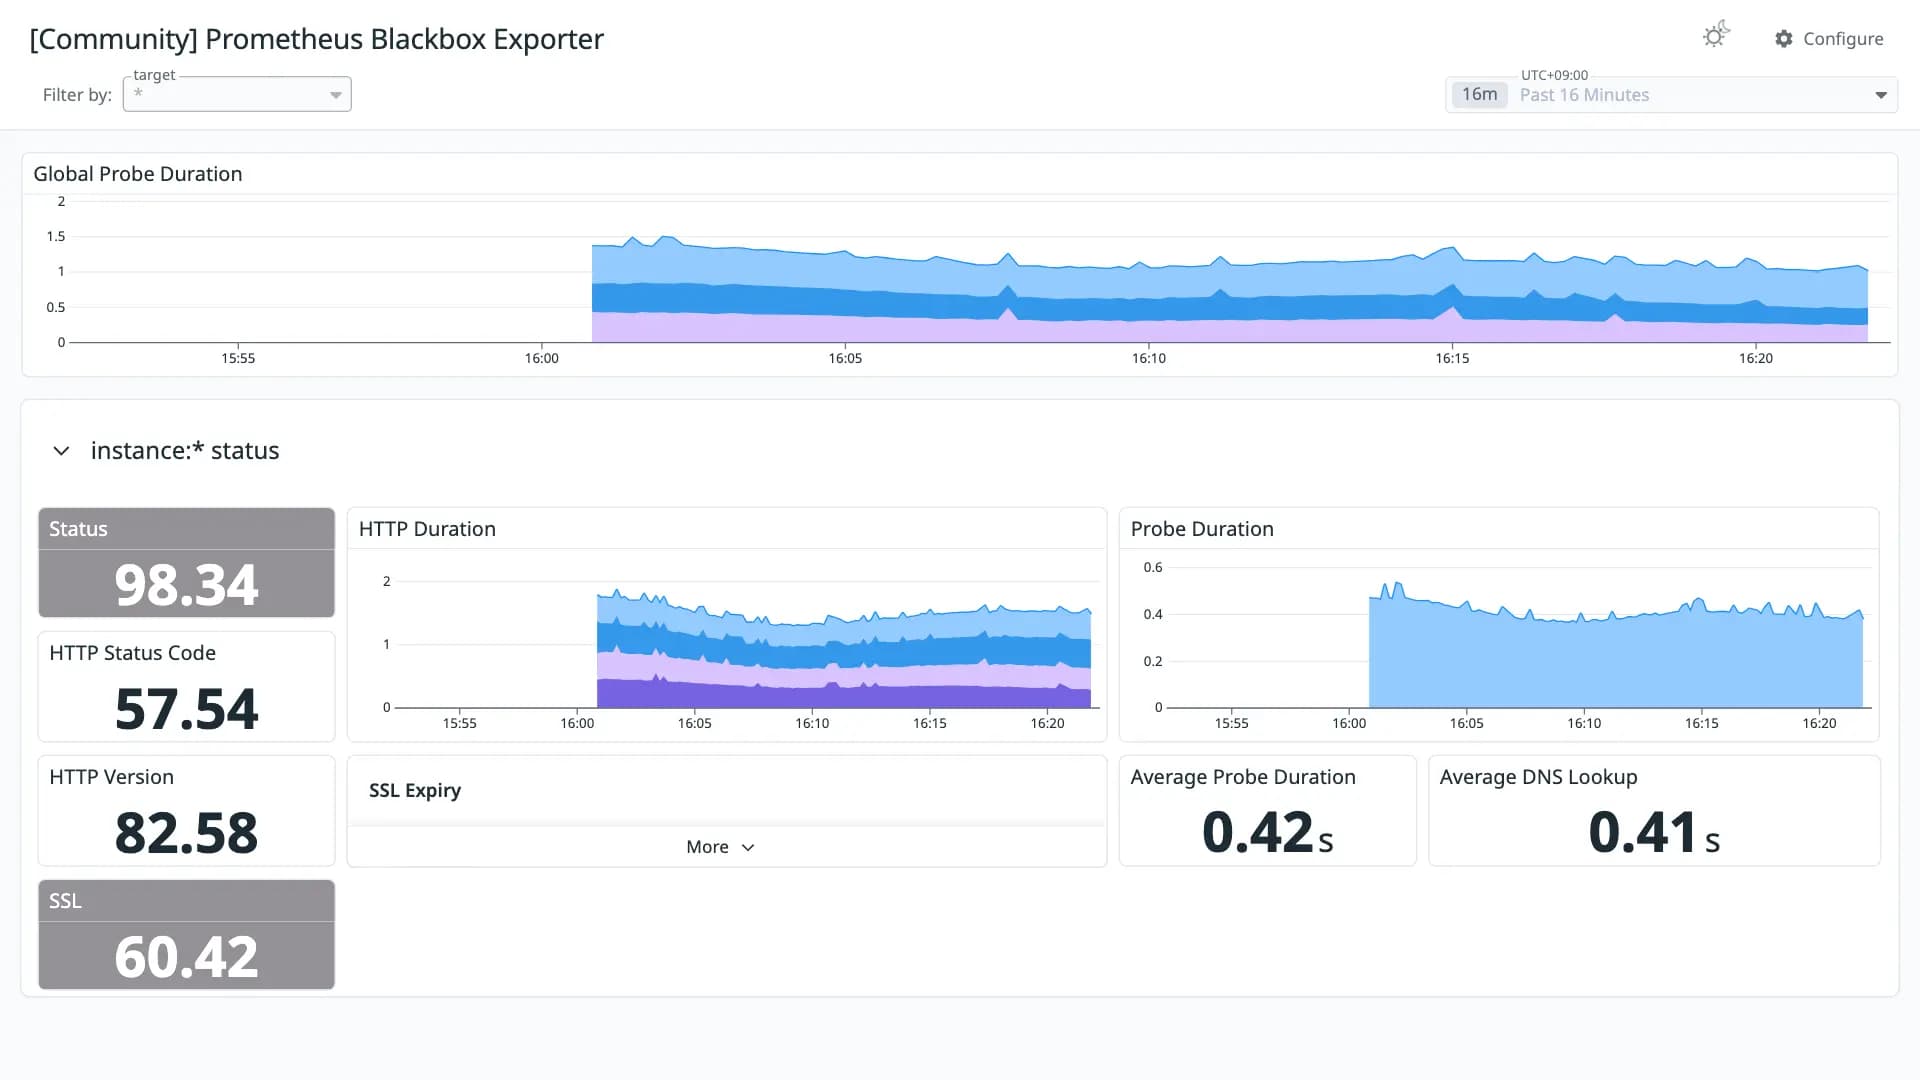This screenshot has height=1080, width=1920.
Task: Click the 16:10 tick on Global Probe Duration
Action: tap(1148, 358)
